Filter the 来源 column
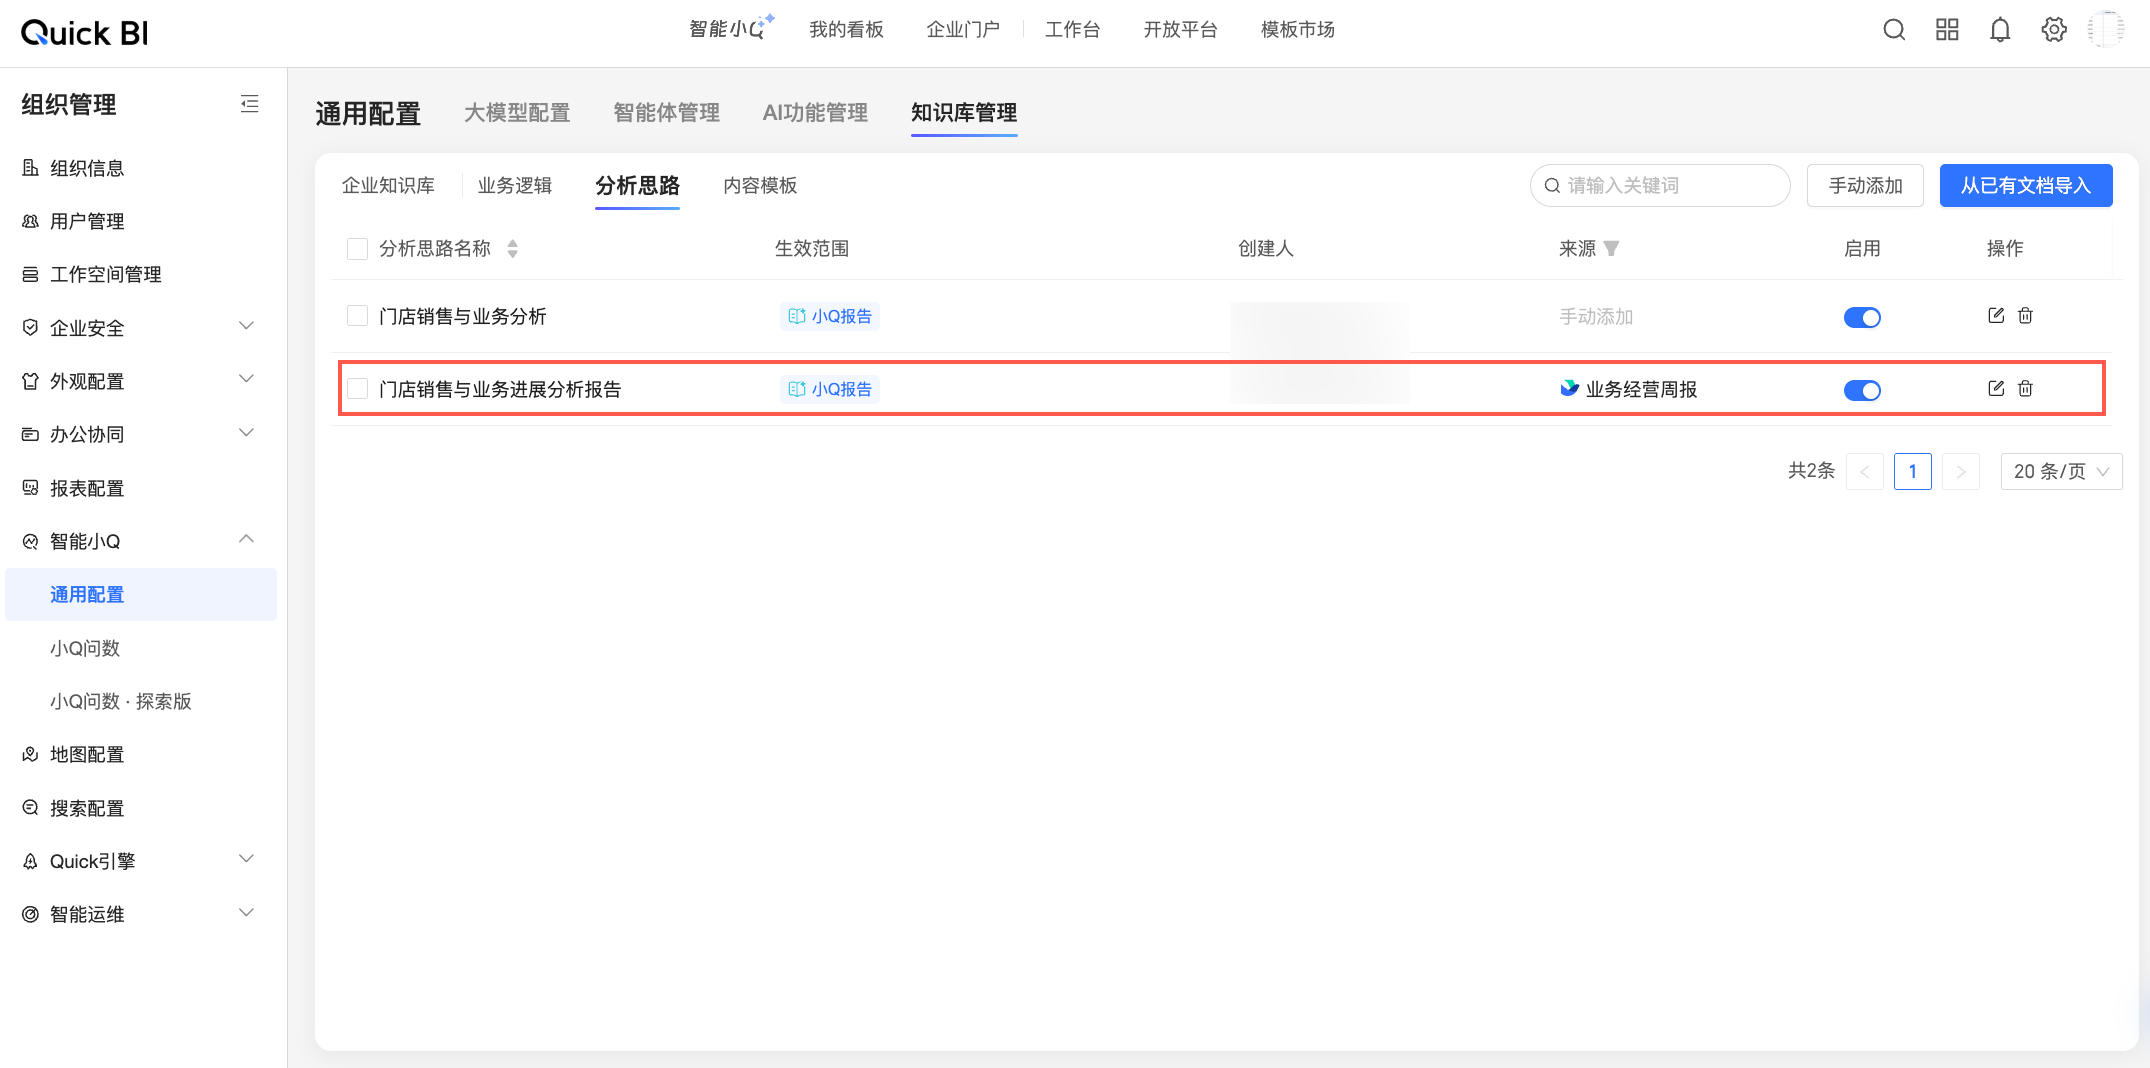The height and width of the screenshot is (1068, 2150). [x=1611, y=249]
